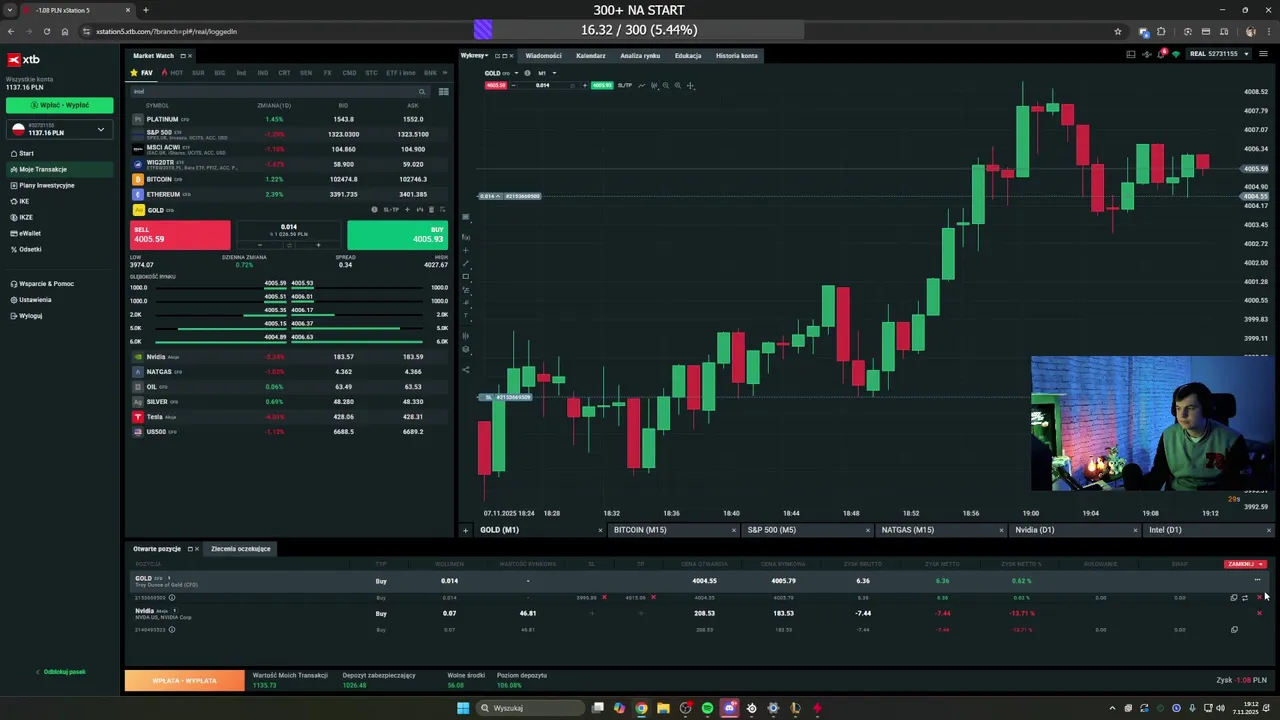1280x720 pixels.
Task: Switch to Zlecenia oczekujące tab
Action: coord(240,549)
